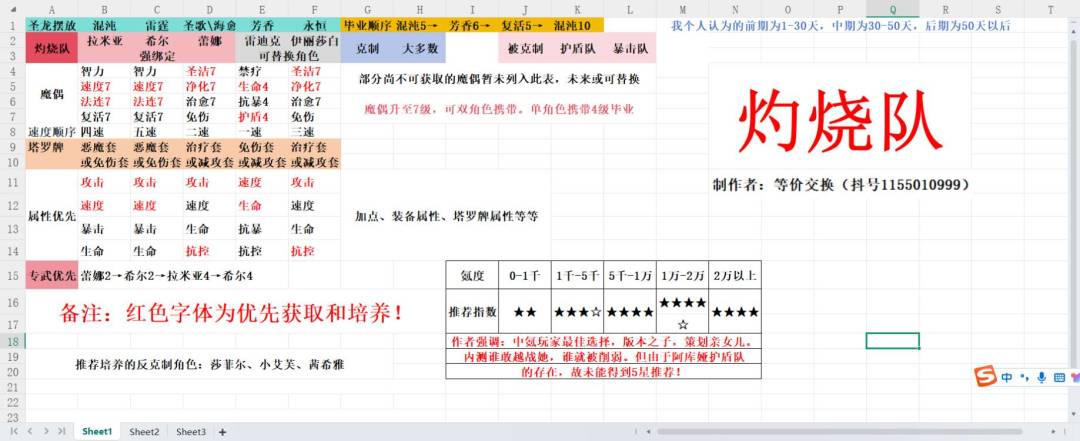Select the 拉米亚 cell in row 2
1080x441 pixels.
click(x=105, y=41)
